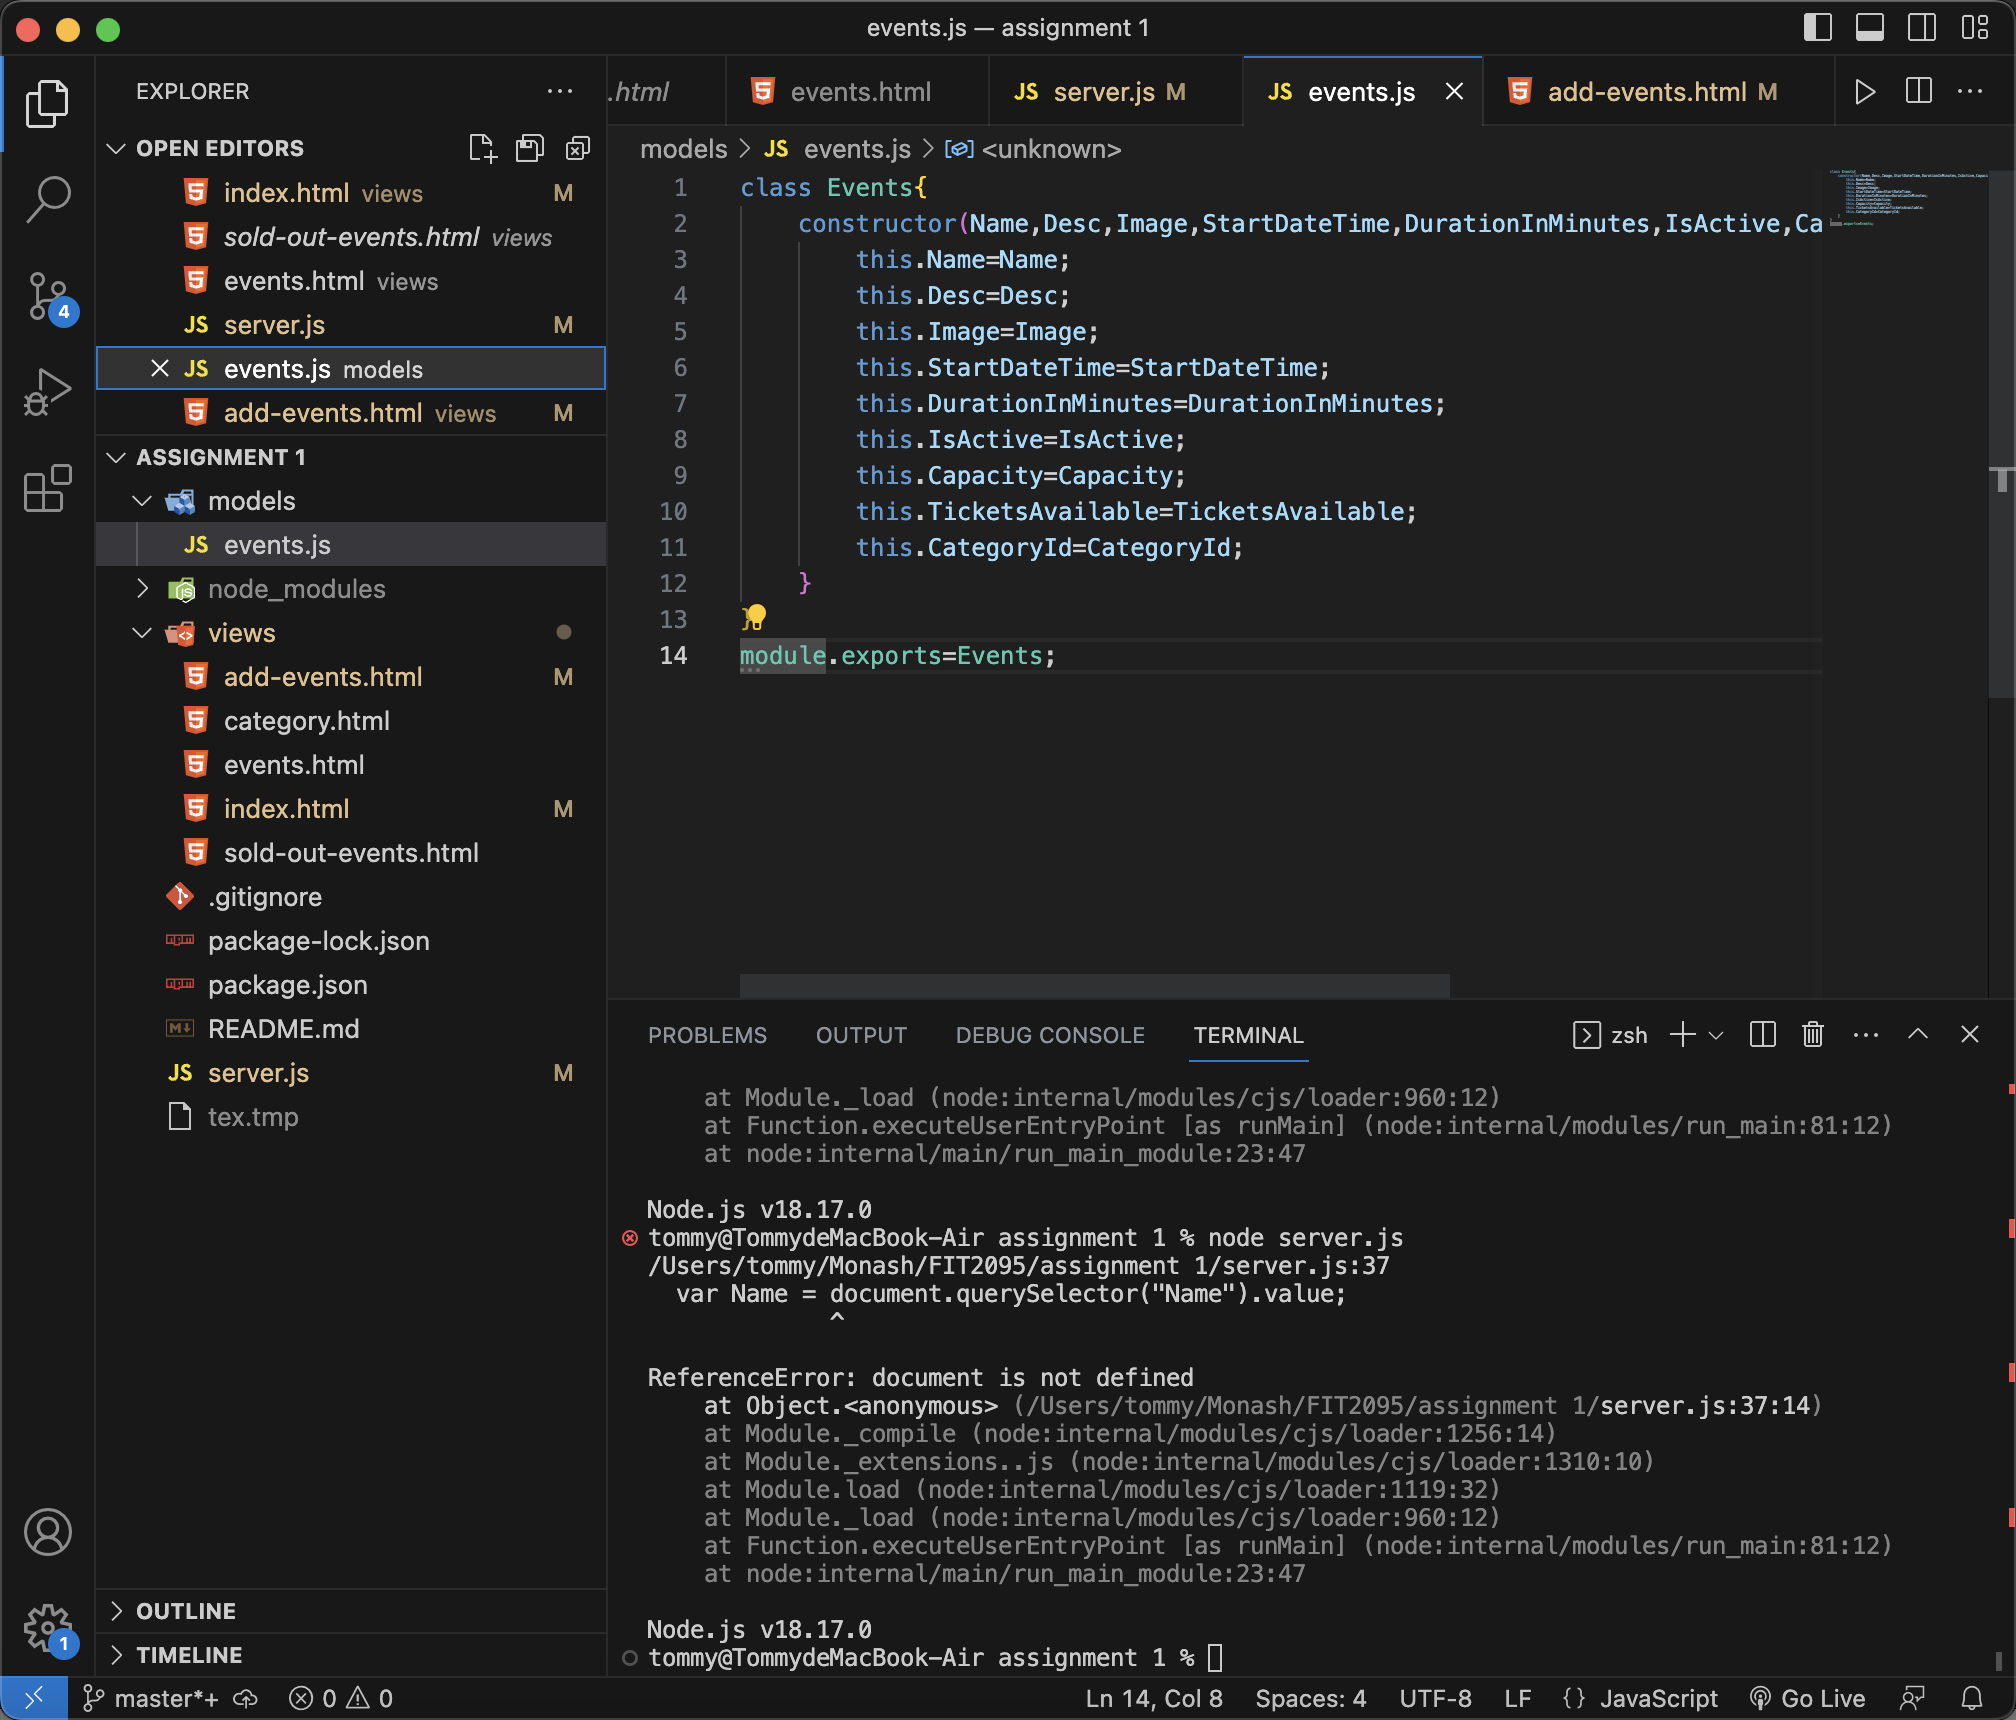Screen dimensions: 2016x1720
Task: Close the bottom panel
Action: (1970, 1034)
